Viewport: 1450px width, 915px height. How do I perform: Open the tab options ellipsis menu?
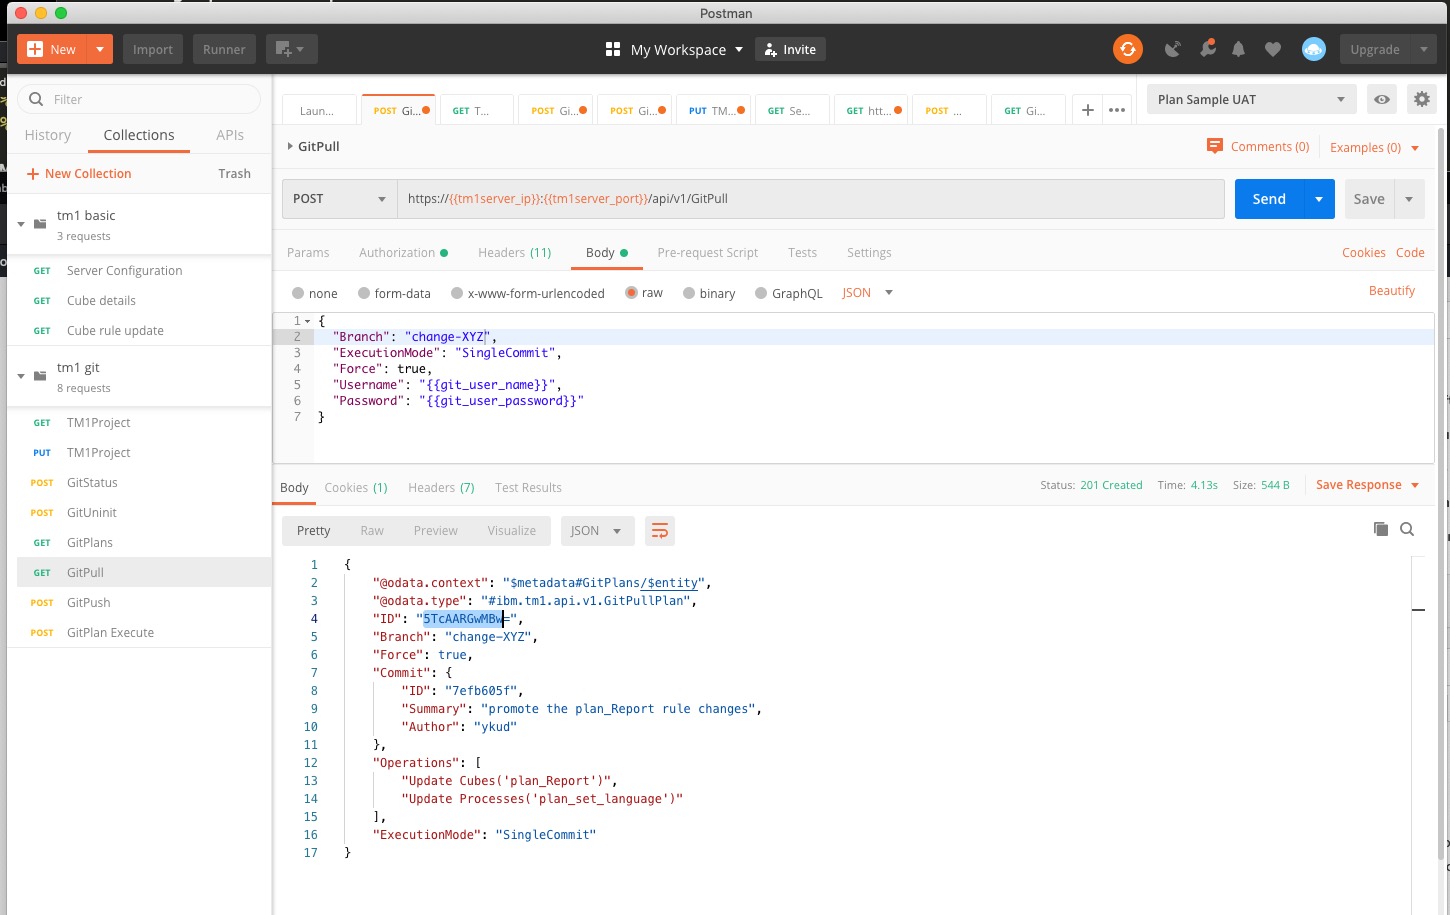(1117, 110)
